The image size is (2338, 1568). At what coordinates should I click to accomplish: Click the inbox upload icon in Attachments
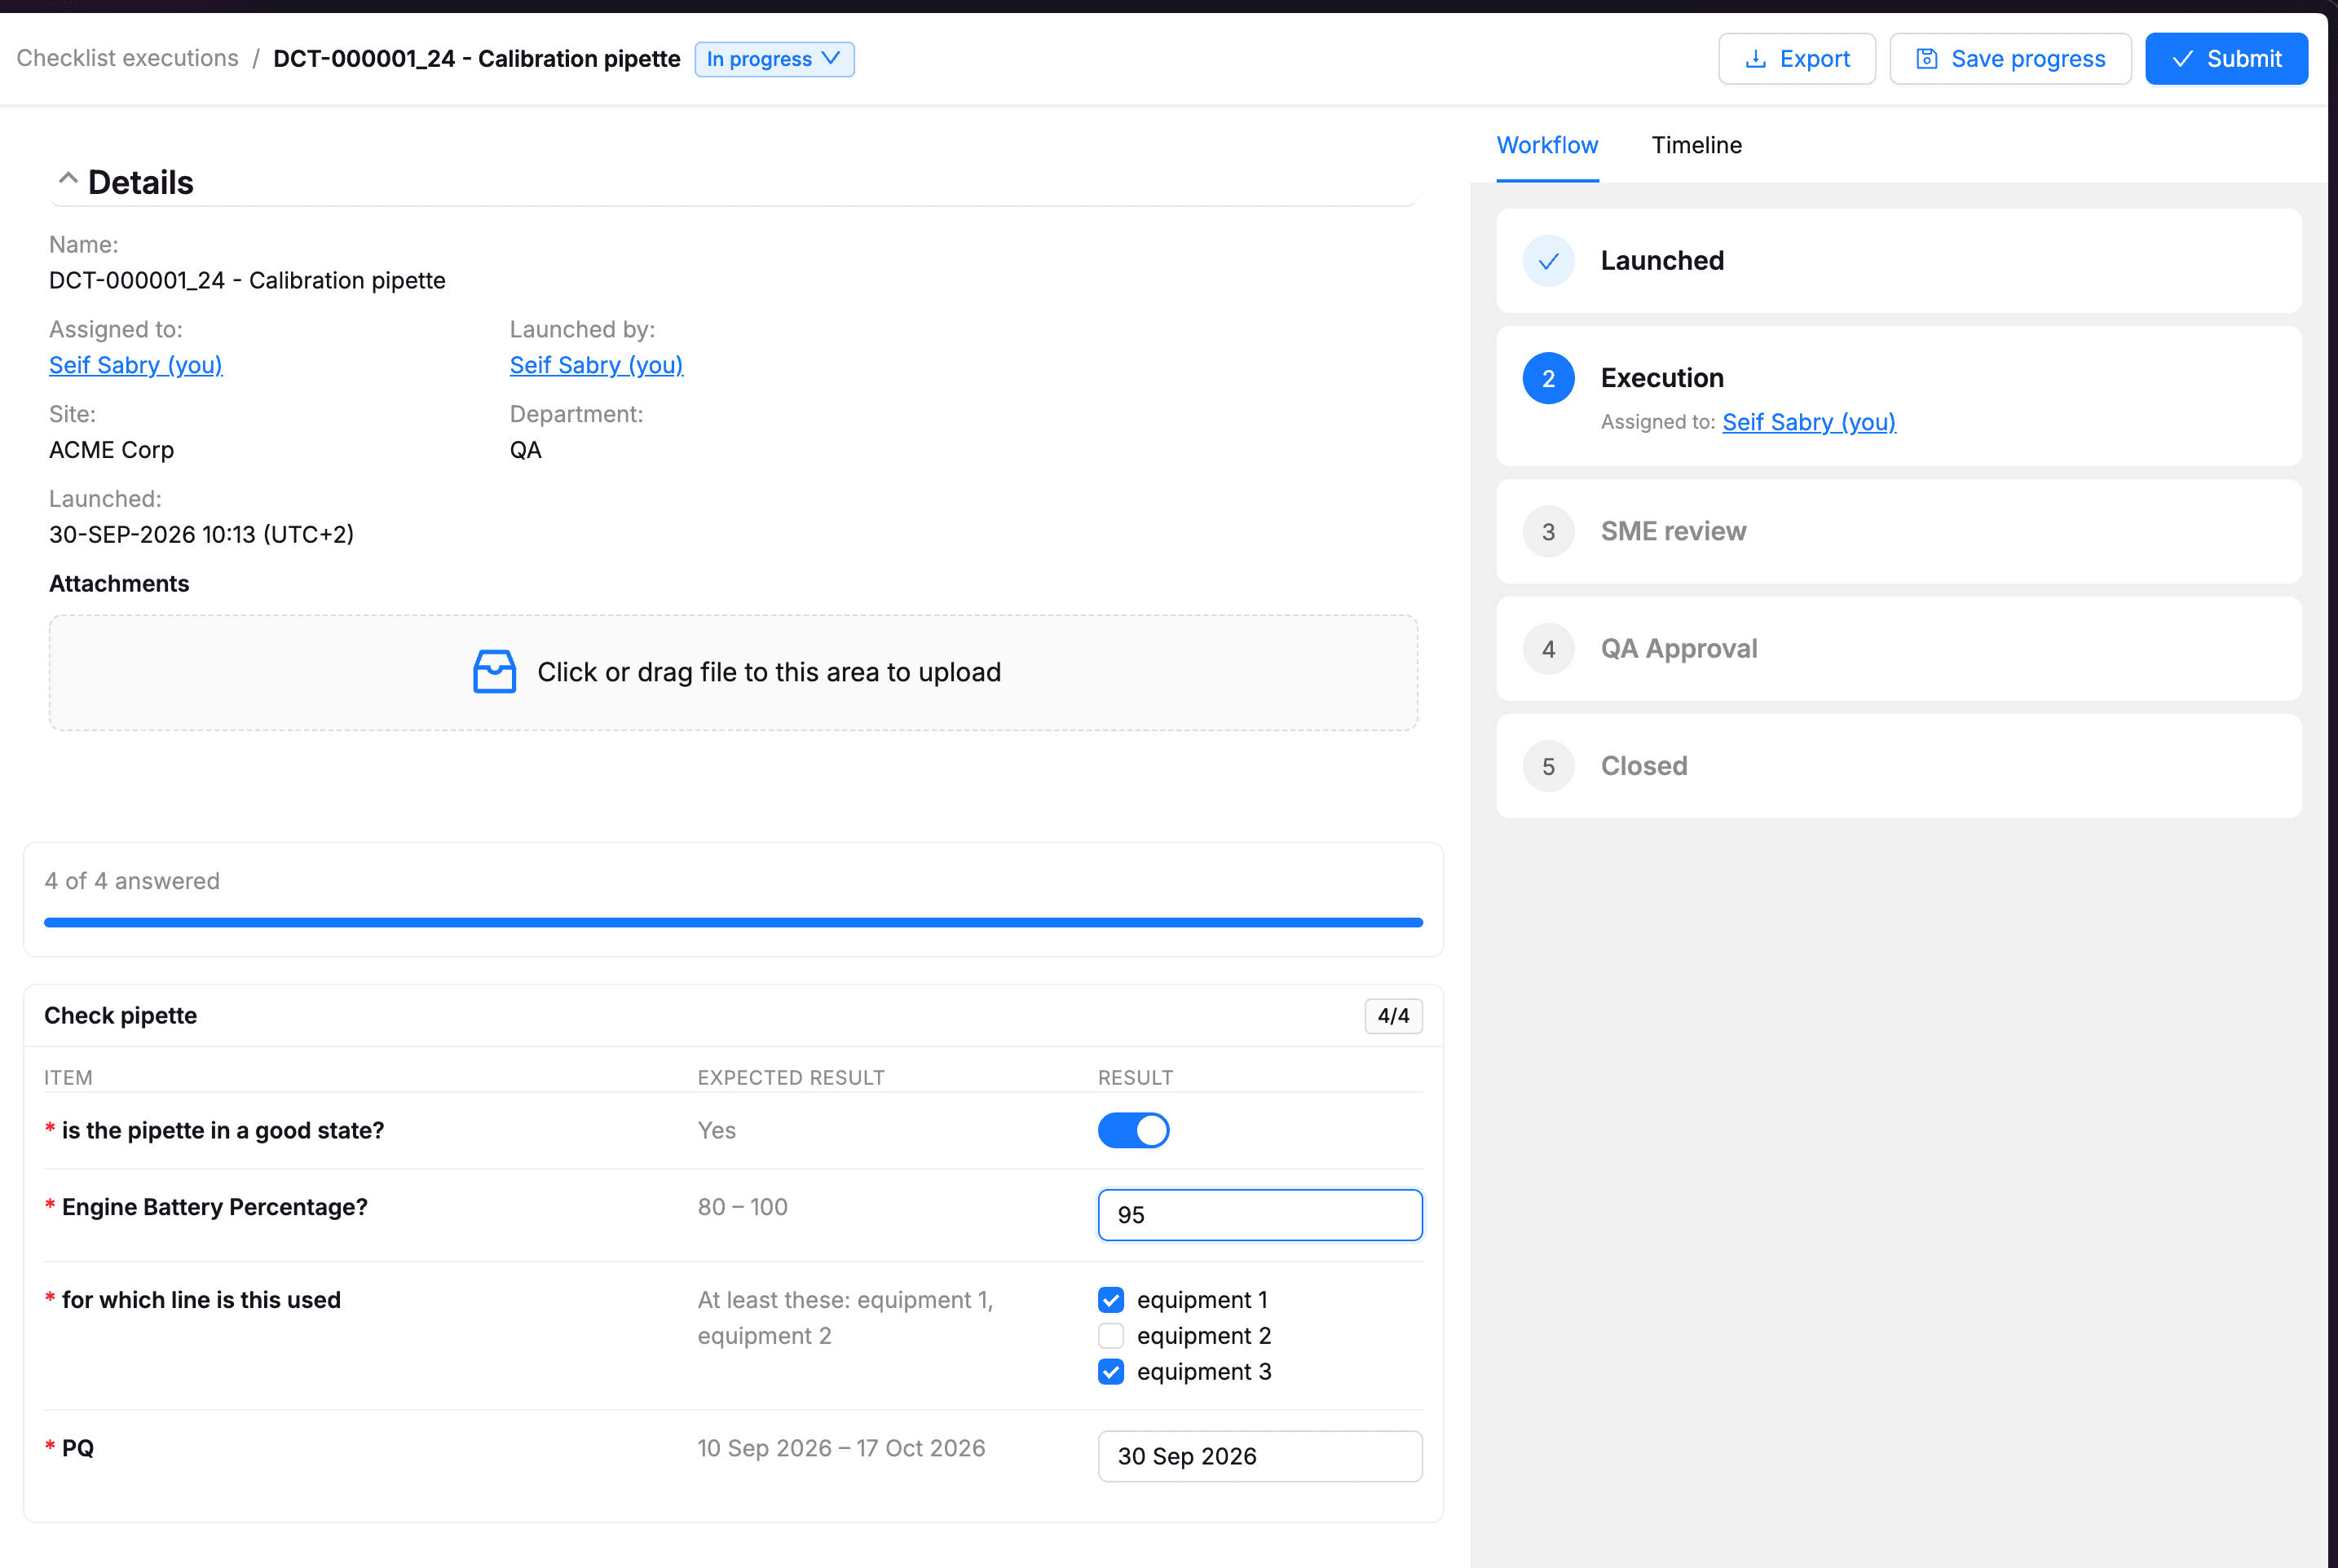pyautogui.click(x=494, y=672)
